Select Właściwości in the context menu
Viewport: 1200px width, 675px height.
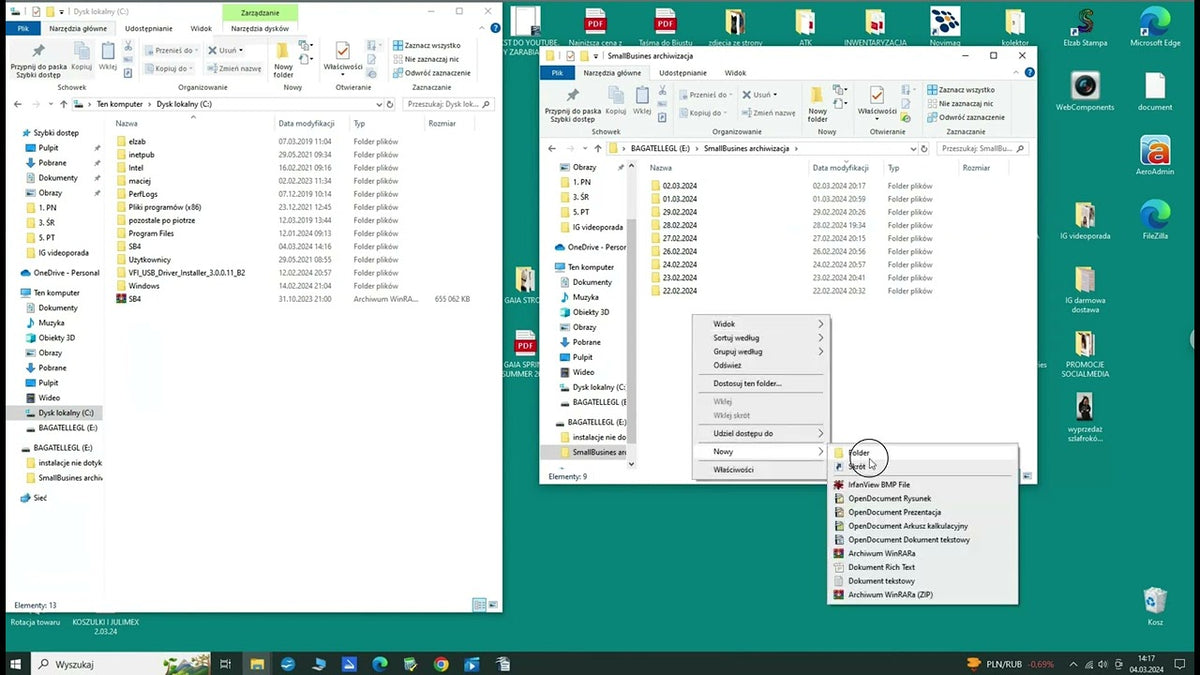point(762,470)
